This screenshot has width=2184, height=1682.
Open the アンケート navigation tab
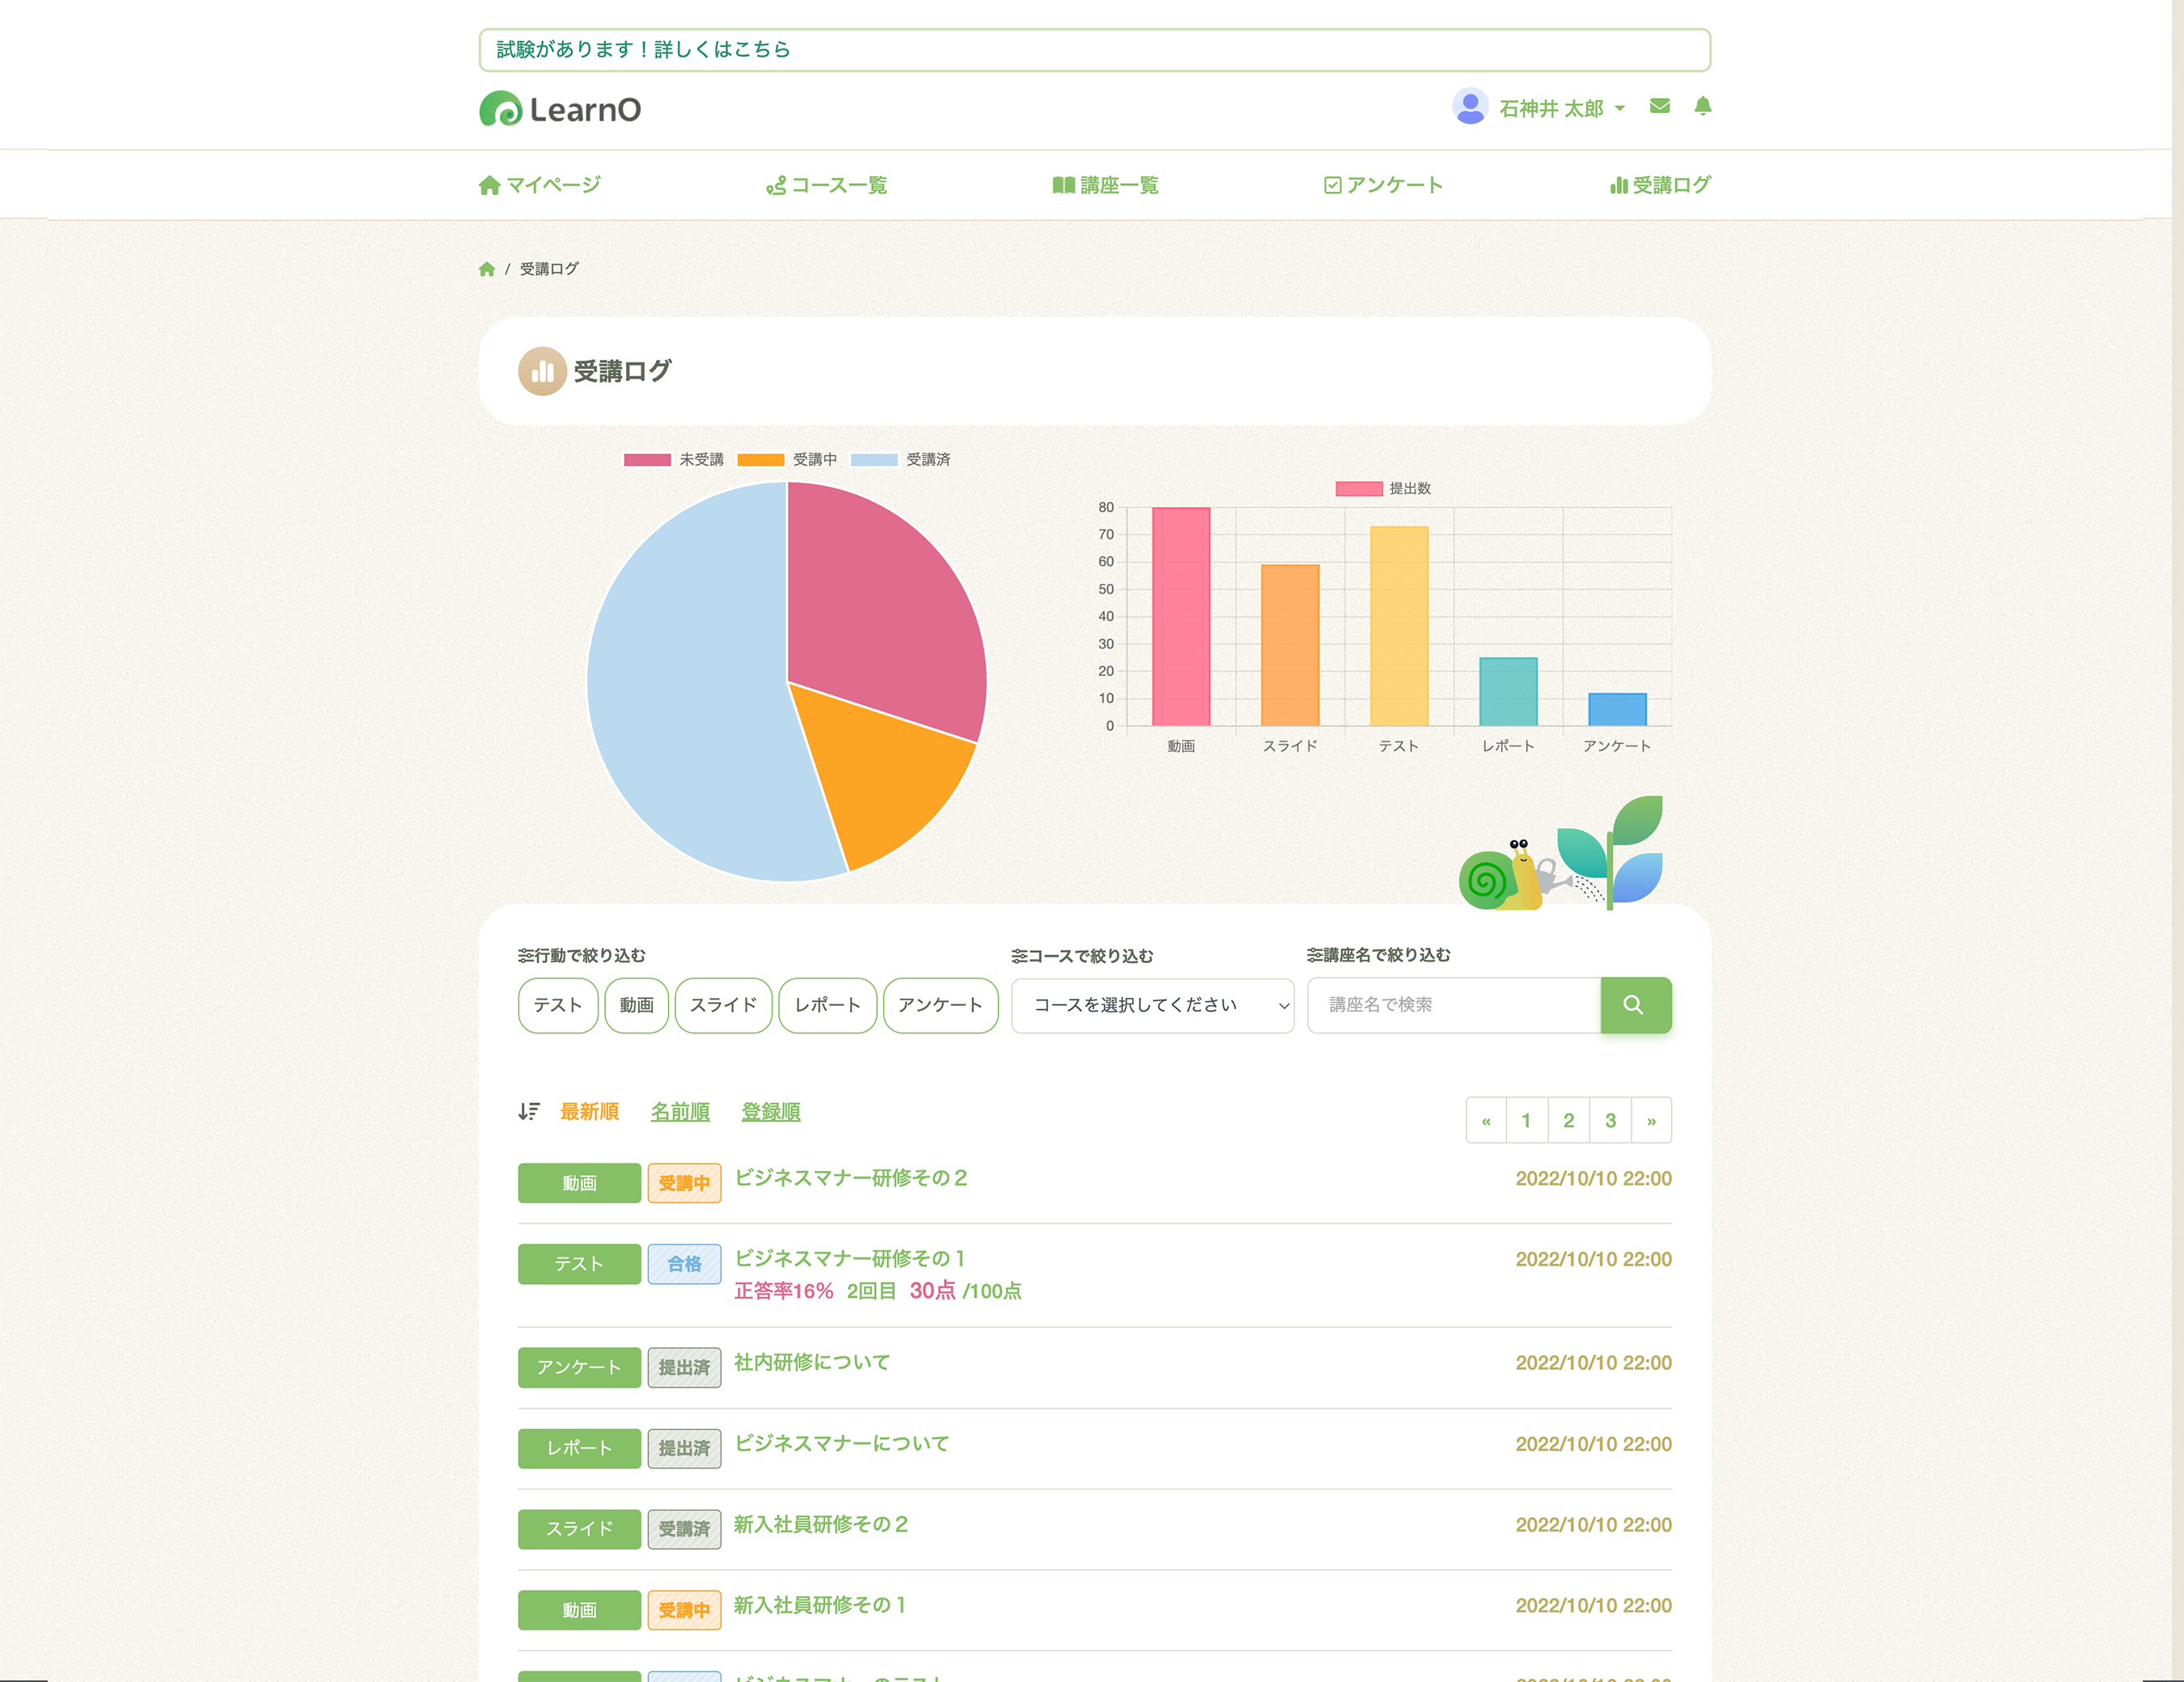tap(1383, 185)
